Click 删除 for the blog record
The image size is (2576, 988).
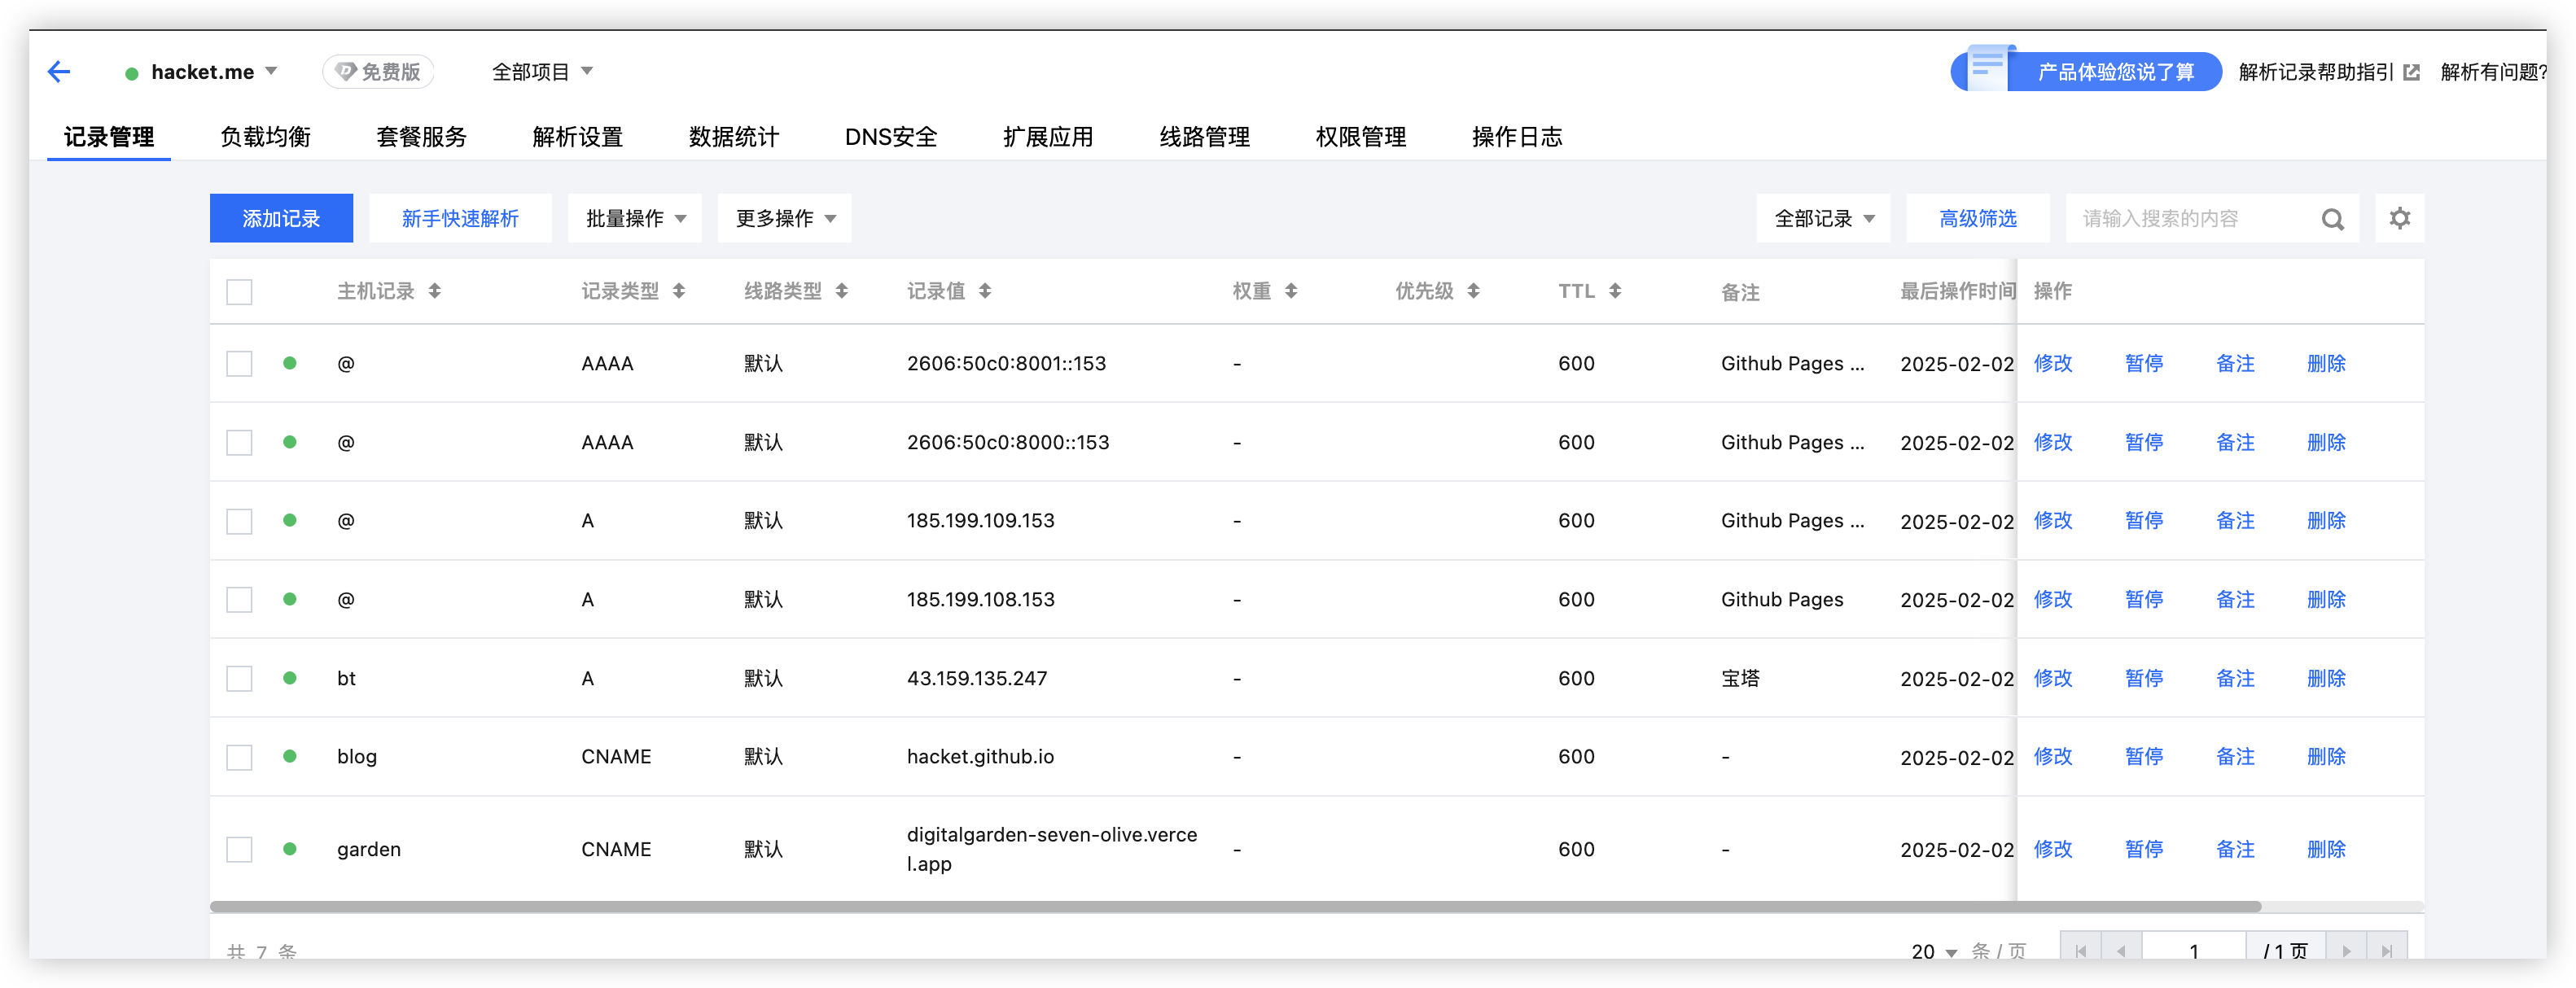(x=2325, y=757)
